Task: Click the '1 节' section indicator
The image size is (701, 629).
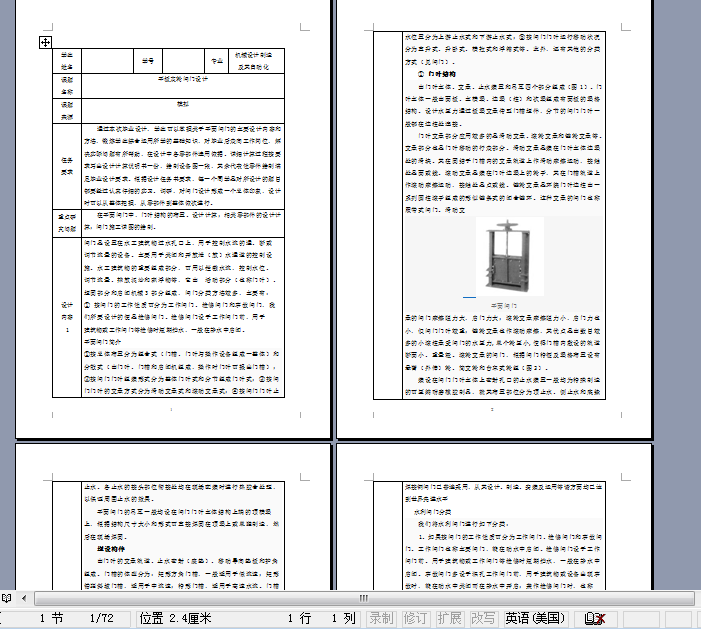Action: 51,618
